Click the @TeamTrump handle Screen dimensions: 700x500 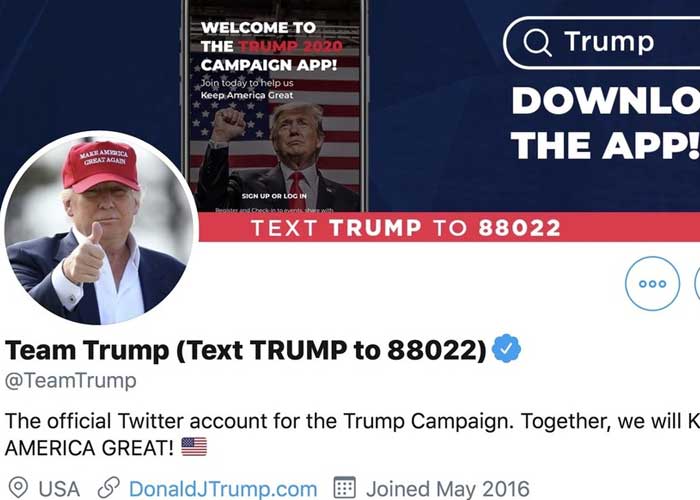(71, 381)
